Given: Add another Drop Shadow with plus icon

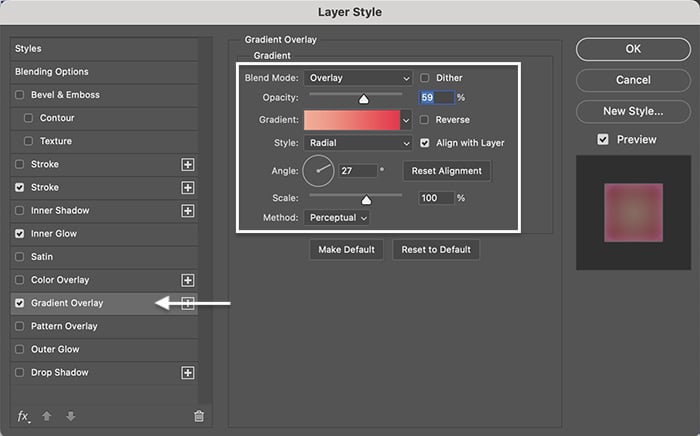Looking at the screenshot, I should pyautogui.click(x=188, y=373).
